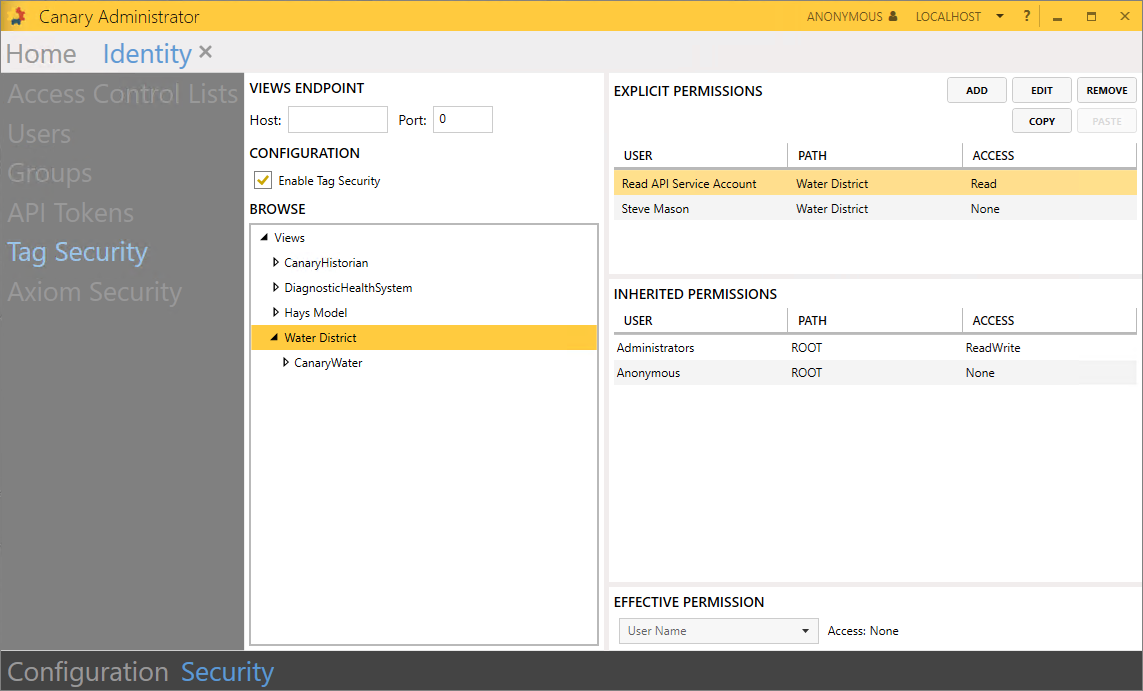Expand the Hays Model tree node
The width and height of the screenshot is (1143, 691).
coord(276,312)
